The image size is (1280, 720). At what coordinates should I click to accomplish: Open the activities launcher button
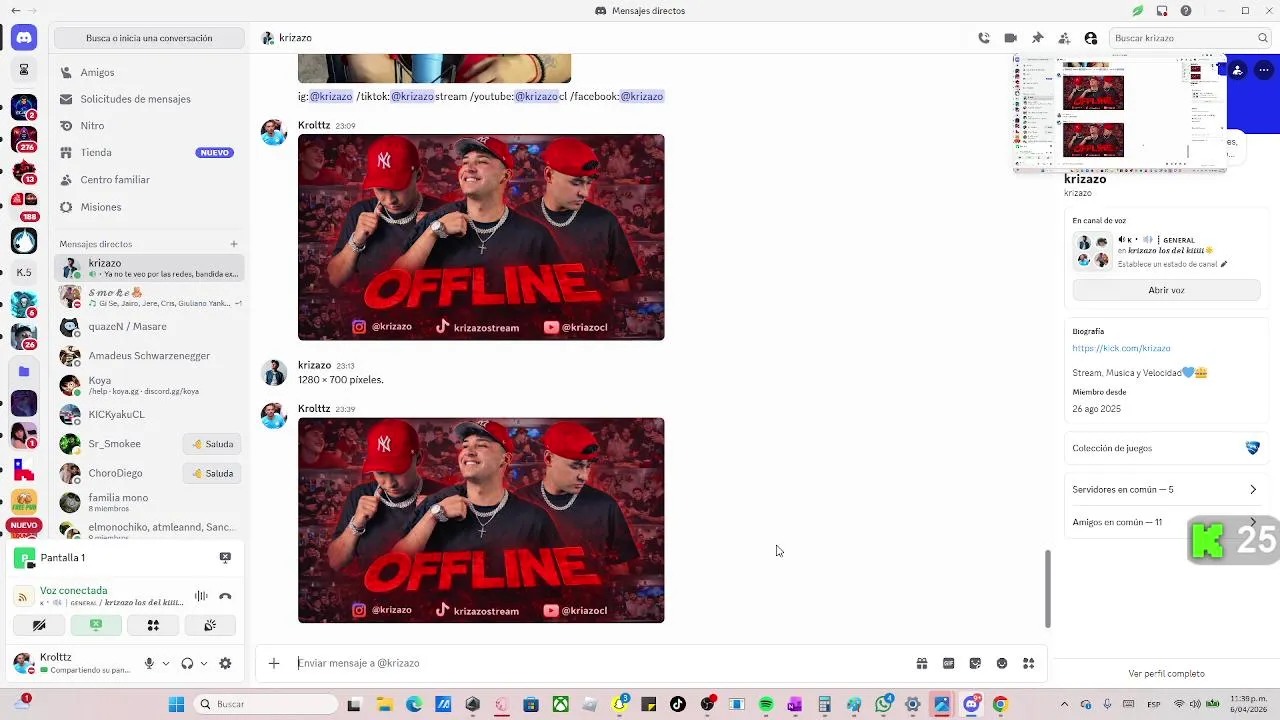153,625
